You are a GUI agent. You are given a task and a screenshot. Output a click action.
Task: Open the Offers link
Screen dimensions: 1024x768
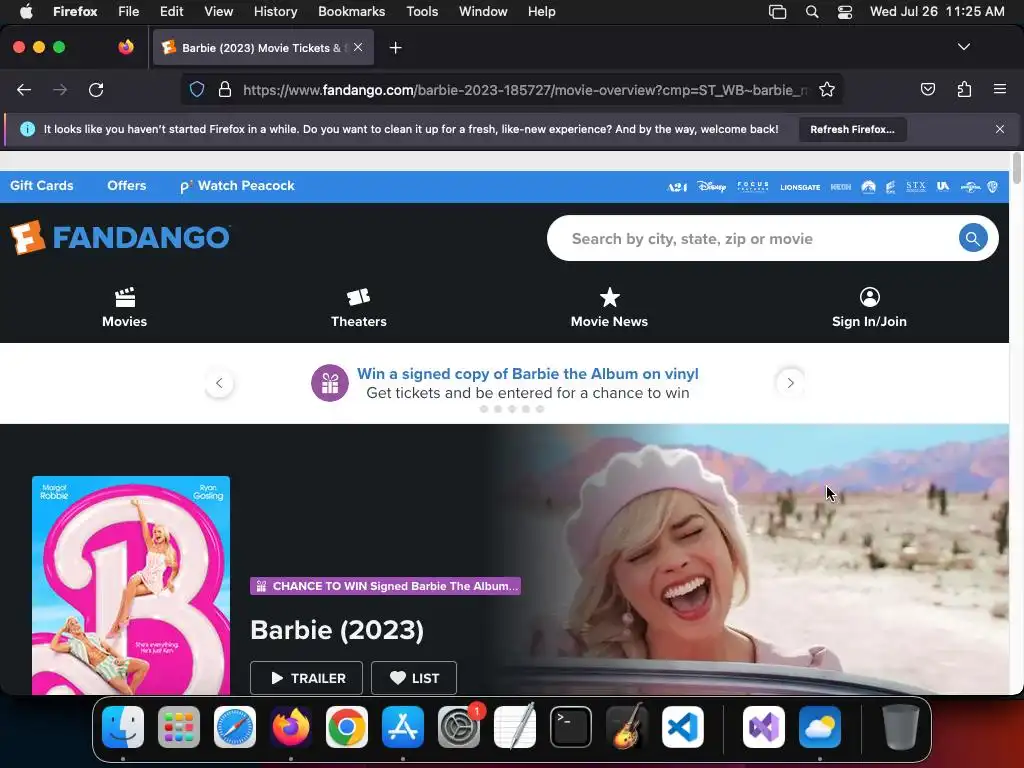pyautogui.click(x=127, y=185)
